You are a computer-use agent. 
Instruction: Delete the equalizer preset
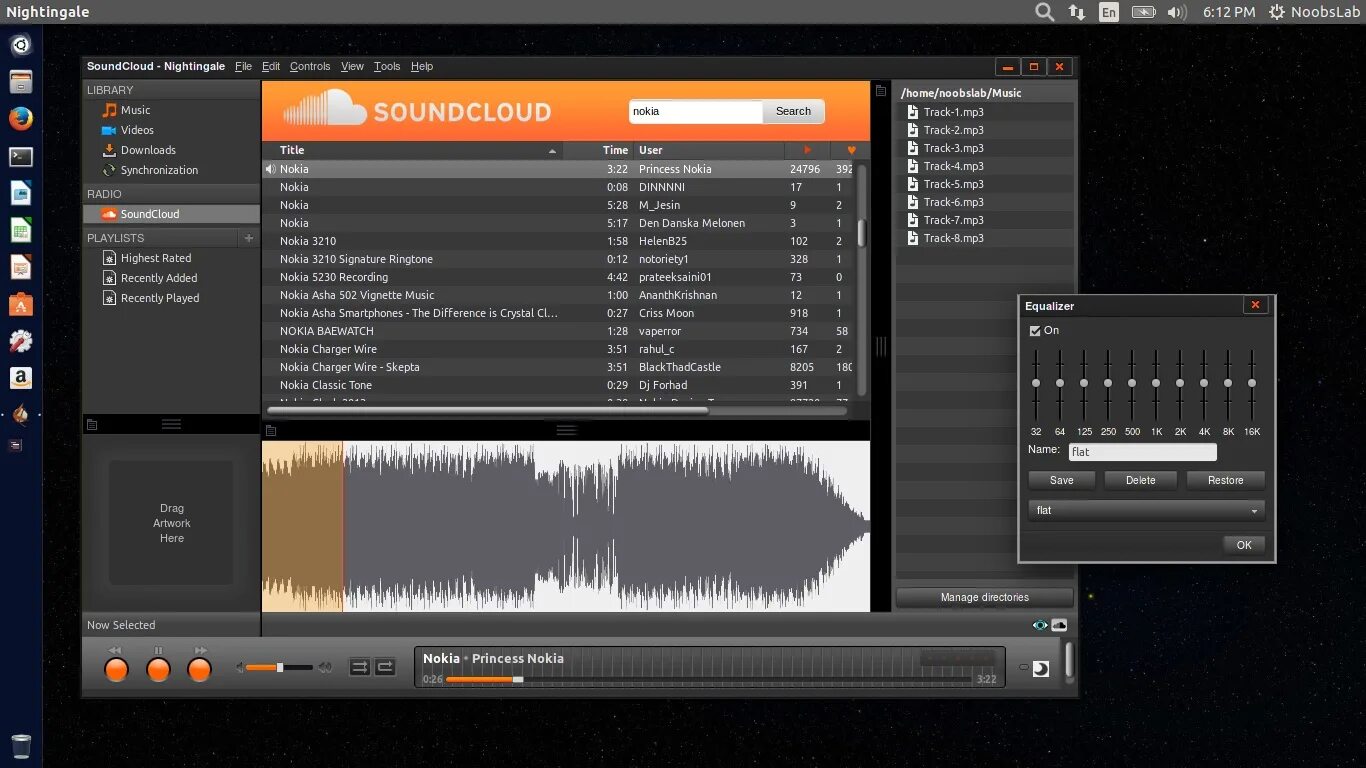click(1140, 480)
